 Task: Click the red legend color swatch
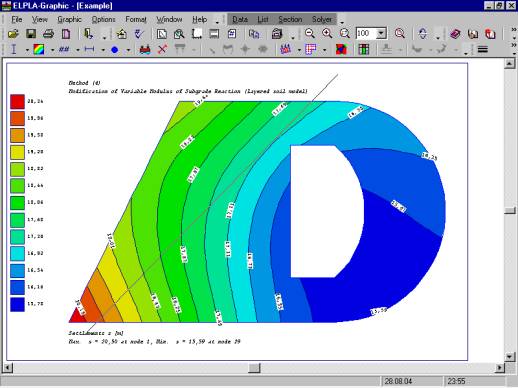17,102
